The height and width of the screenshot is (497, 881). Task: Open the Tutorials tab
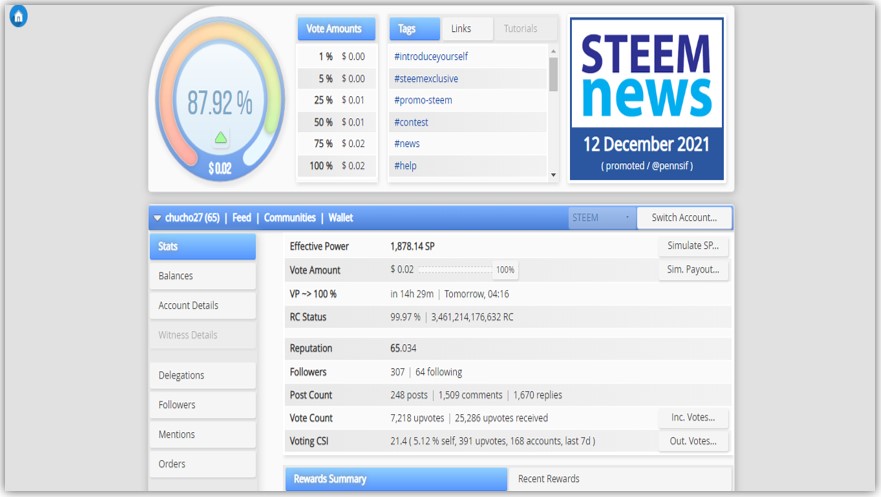(525, 29)
